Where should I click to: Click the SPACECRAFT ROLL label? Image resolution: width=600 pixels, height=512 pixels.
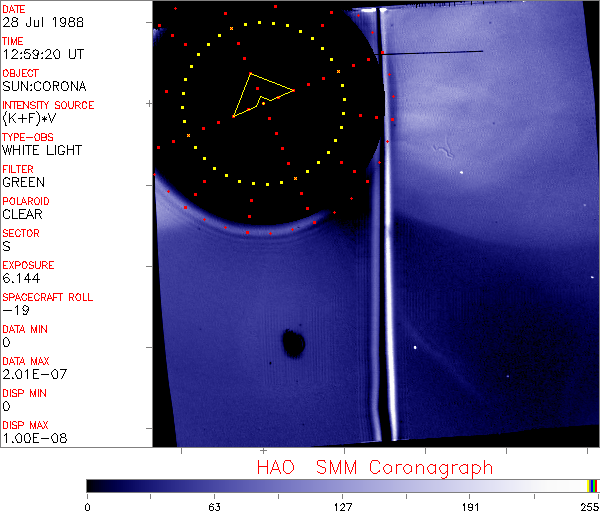48,297
